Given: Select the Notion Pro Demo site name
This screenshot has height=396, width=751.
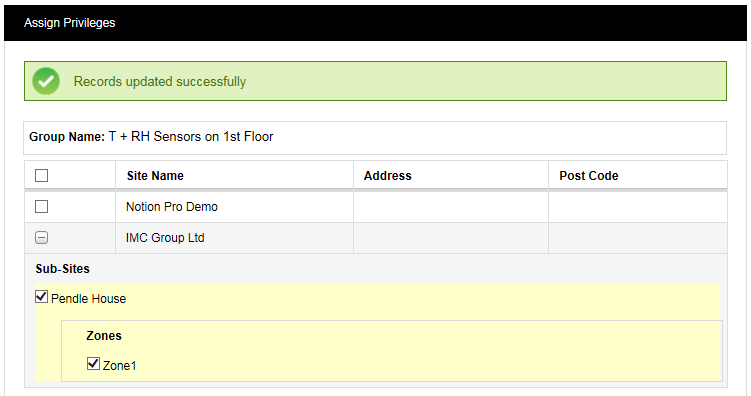Looking at the screenshot, I should tap(172, 207).
